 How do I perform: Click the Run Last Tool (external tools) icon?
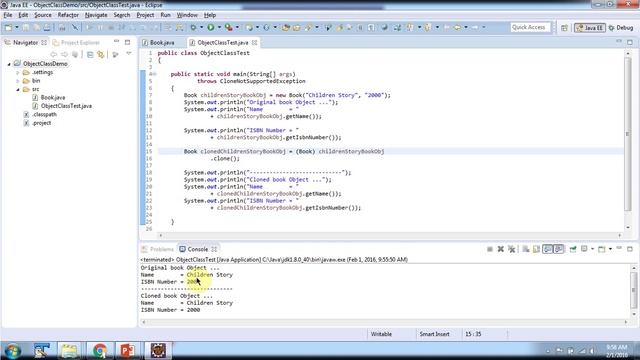(x=229, y=27)
